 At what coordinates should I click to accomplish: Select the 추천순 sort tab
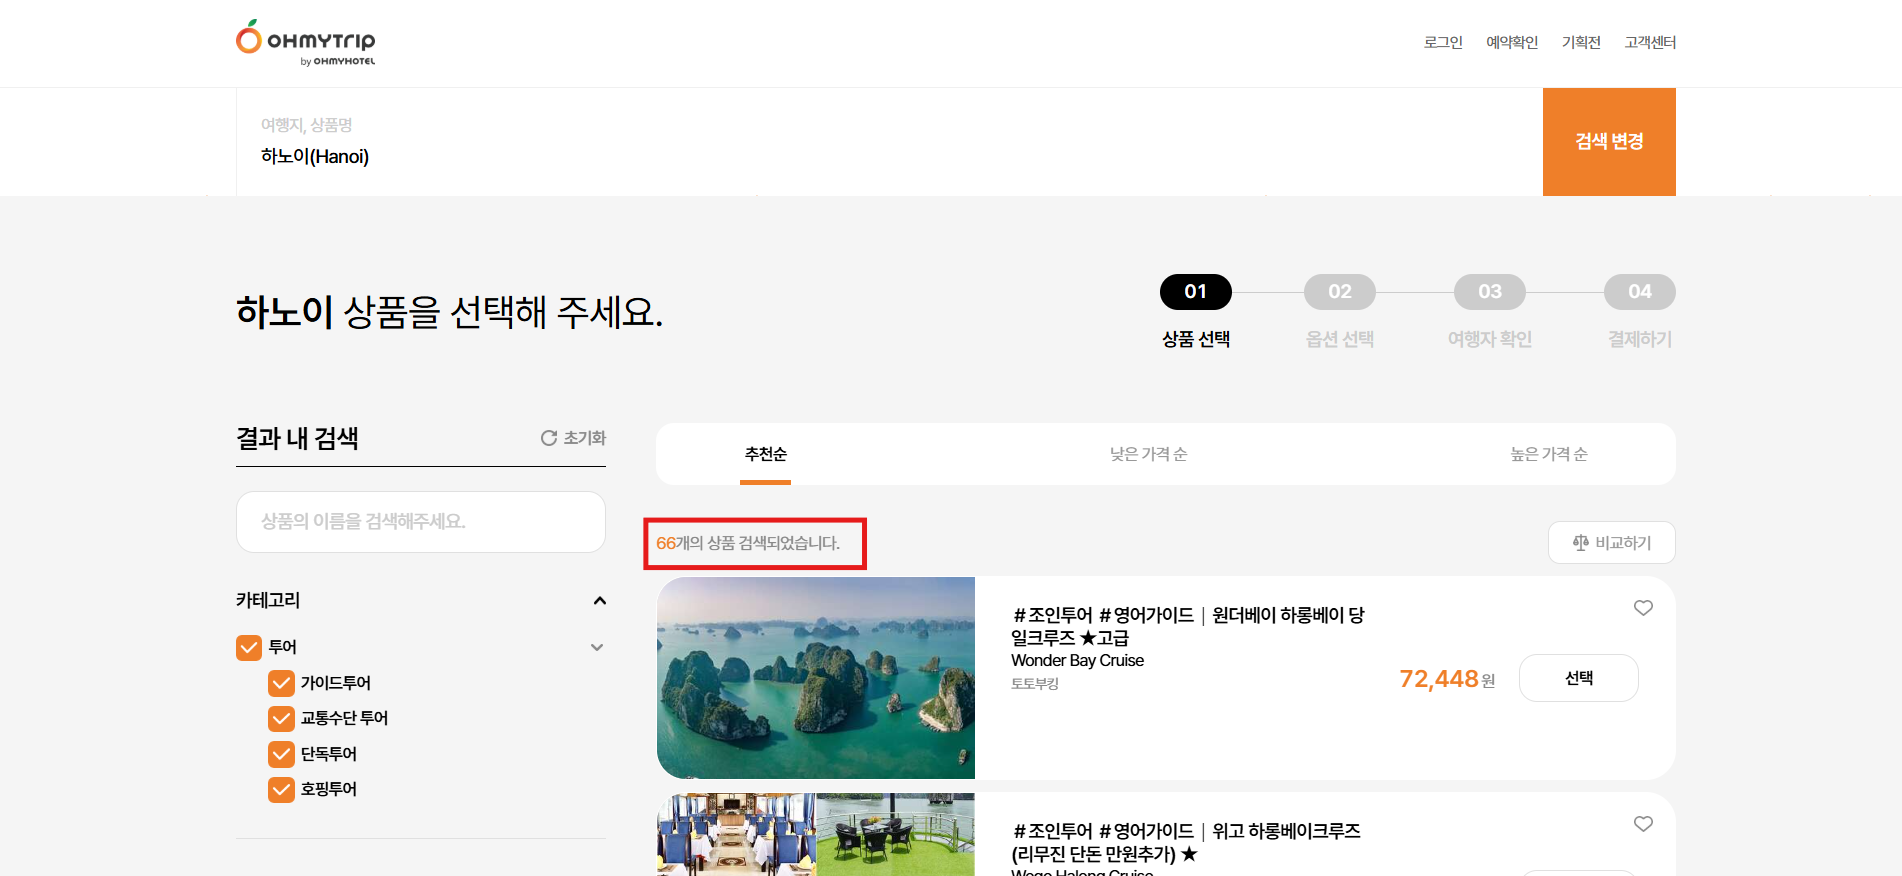766,454
